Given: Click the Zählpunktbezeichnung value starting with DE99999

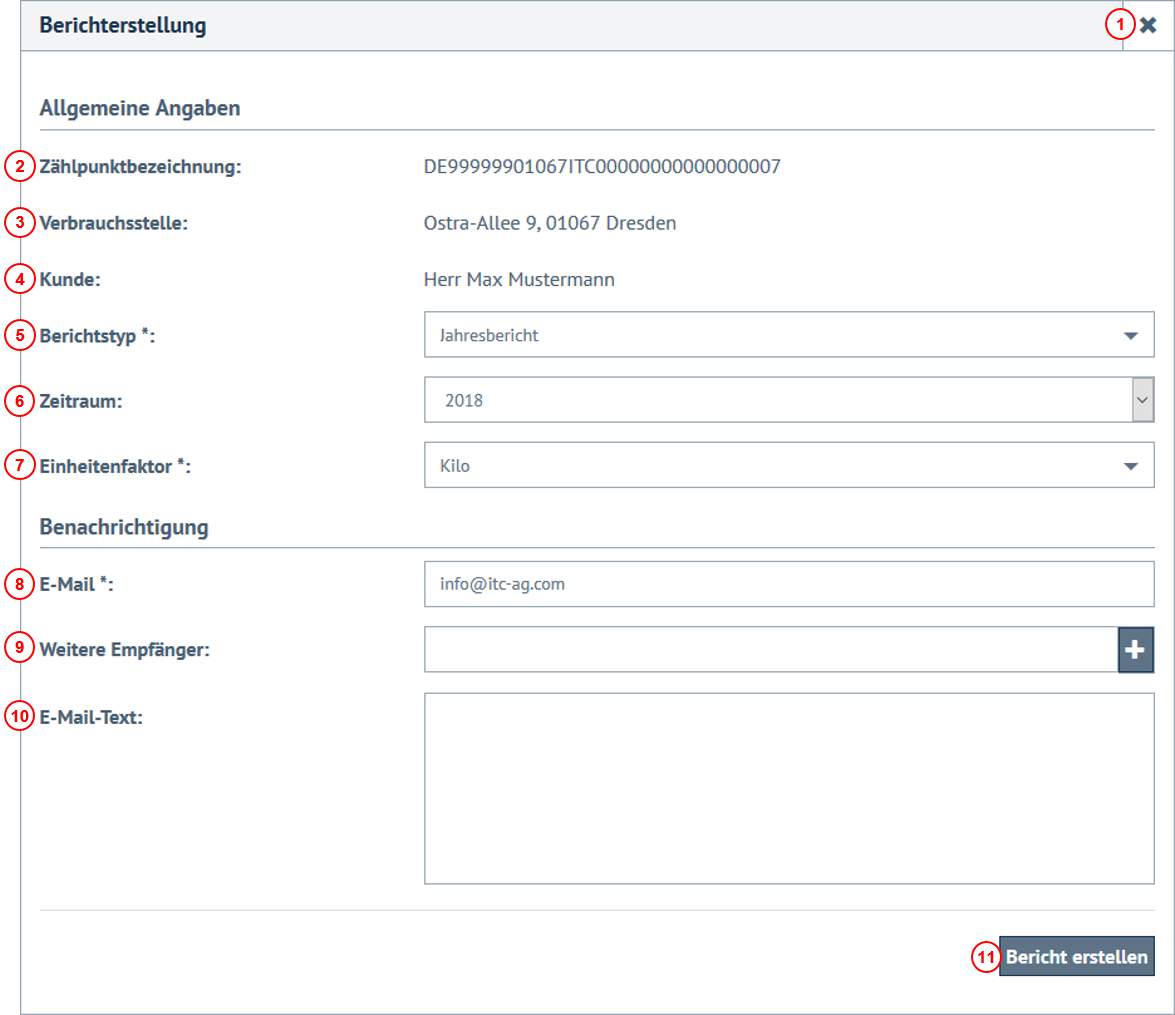Looking at the screenshot, I should coord(602,167).
